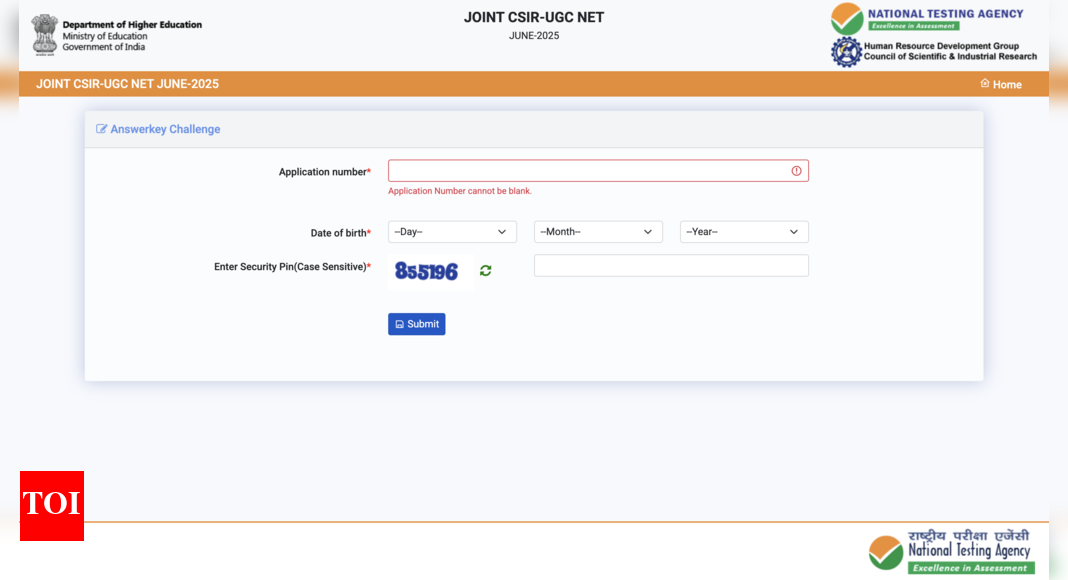1068x580 pixels.
Task: Click the JOINT CSIR-UGC NET JUNE-2025 bar title
Action: [127, 84]
